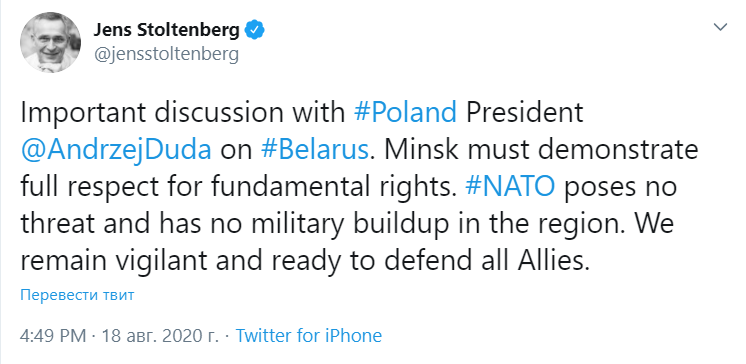Open Jens Stoltenberg's profile picture
746x364 pixels.
tap(50, 42)
